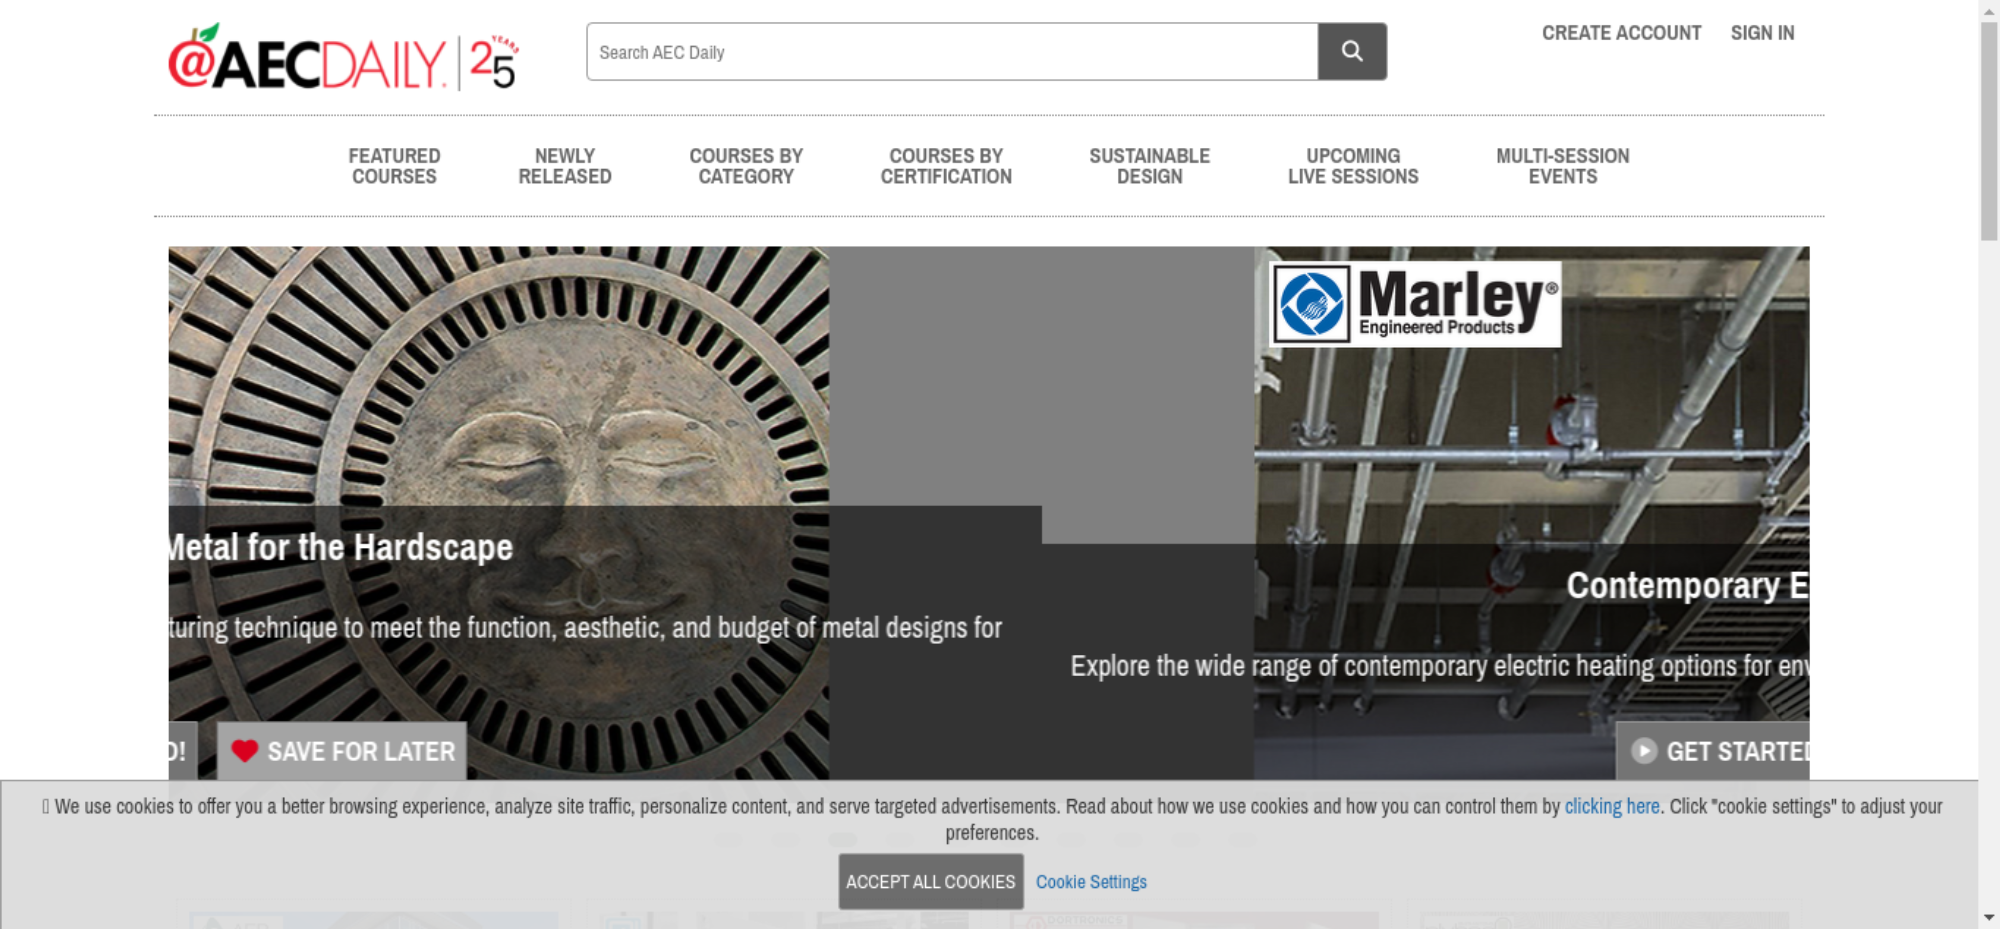Screen dimensions: 2000x929
Task: Click the scrollbar down arrow
Action: point(1989,917)
